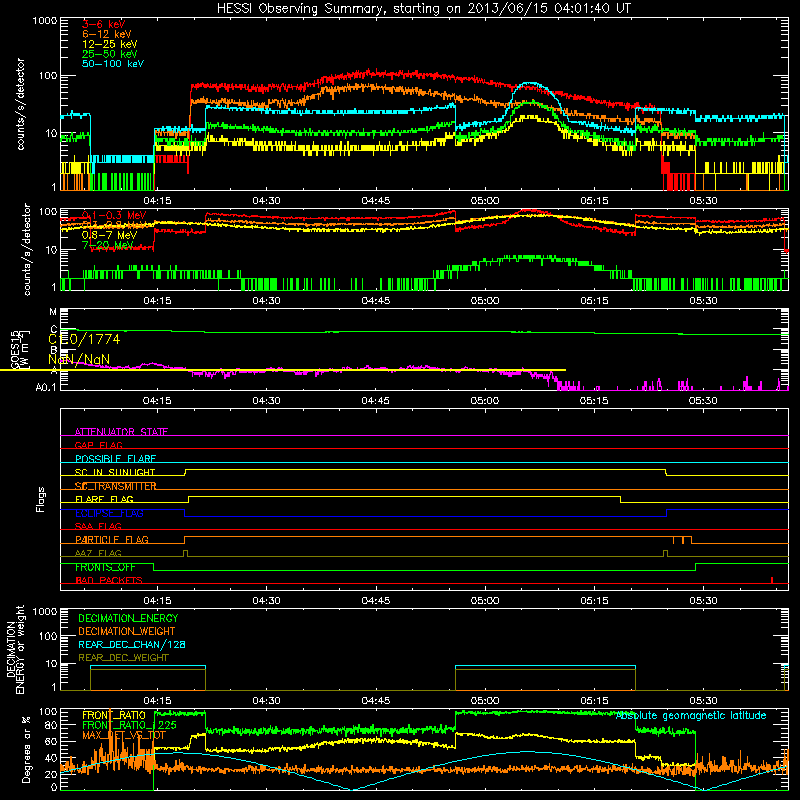Screen dimensions: 800x800
Task: Select the AAZ_FLAG label
Action: 98,553
